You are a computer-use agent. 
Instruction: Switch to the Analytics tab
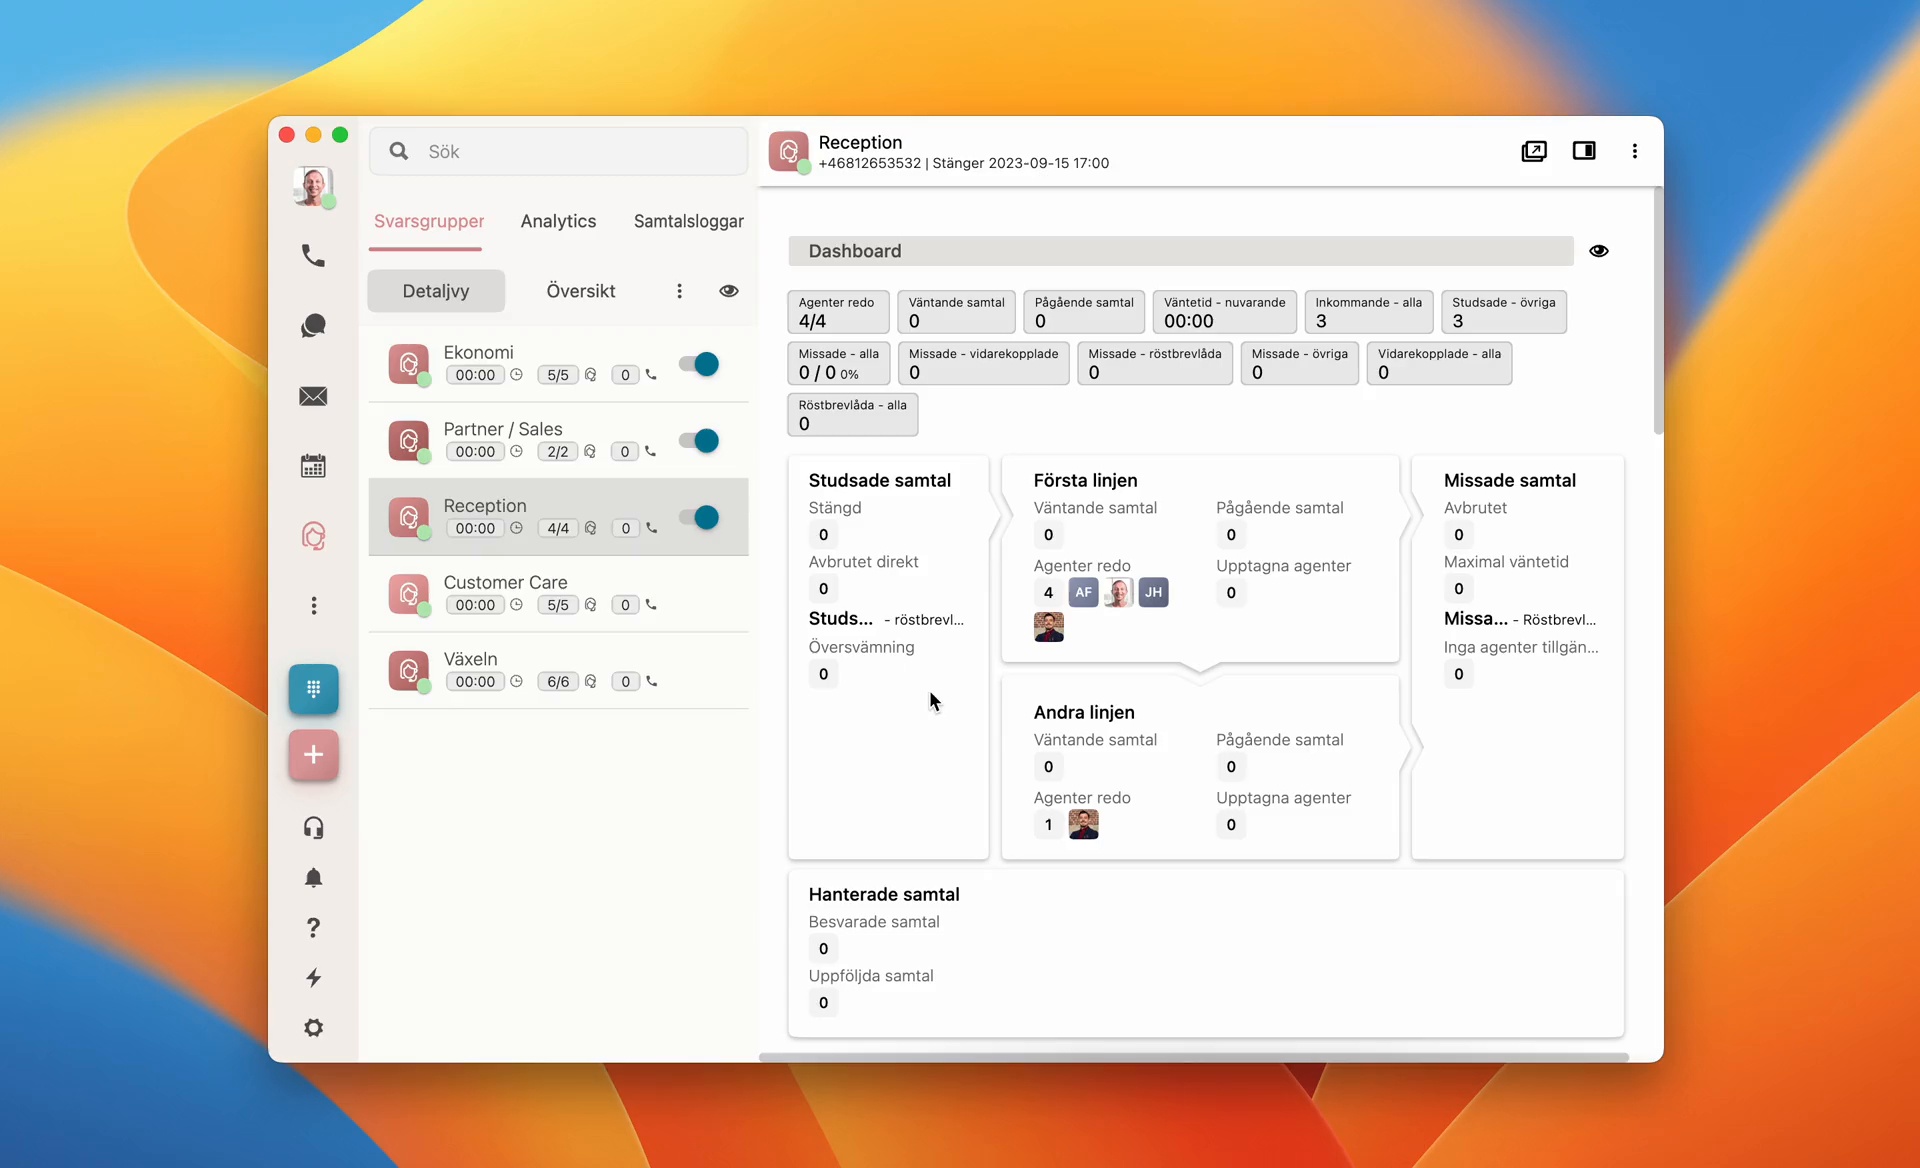click(558, 221)
